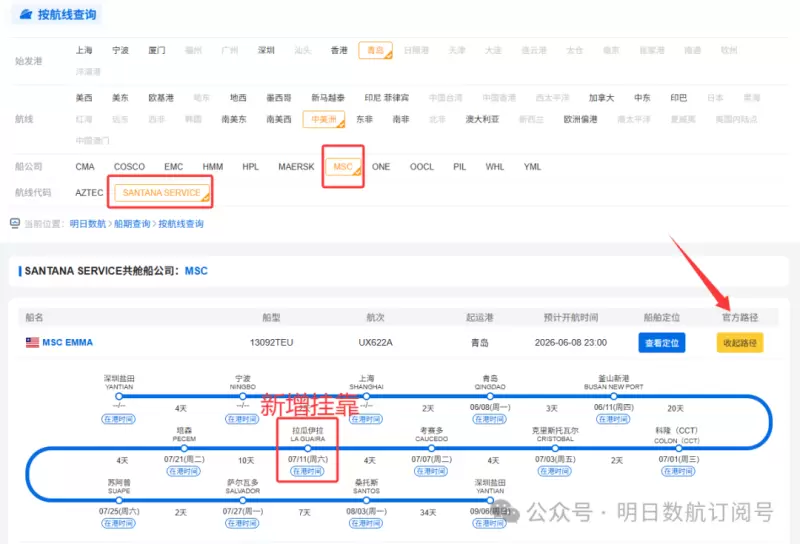This screenshot has width=800, height=544.
Task: Toggle the highlighted 中美洲 route
Action: [x=324, y=119]
